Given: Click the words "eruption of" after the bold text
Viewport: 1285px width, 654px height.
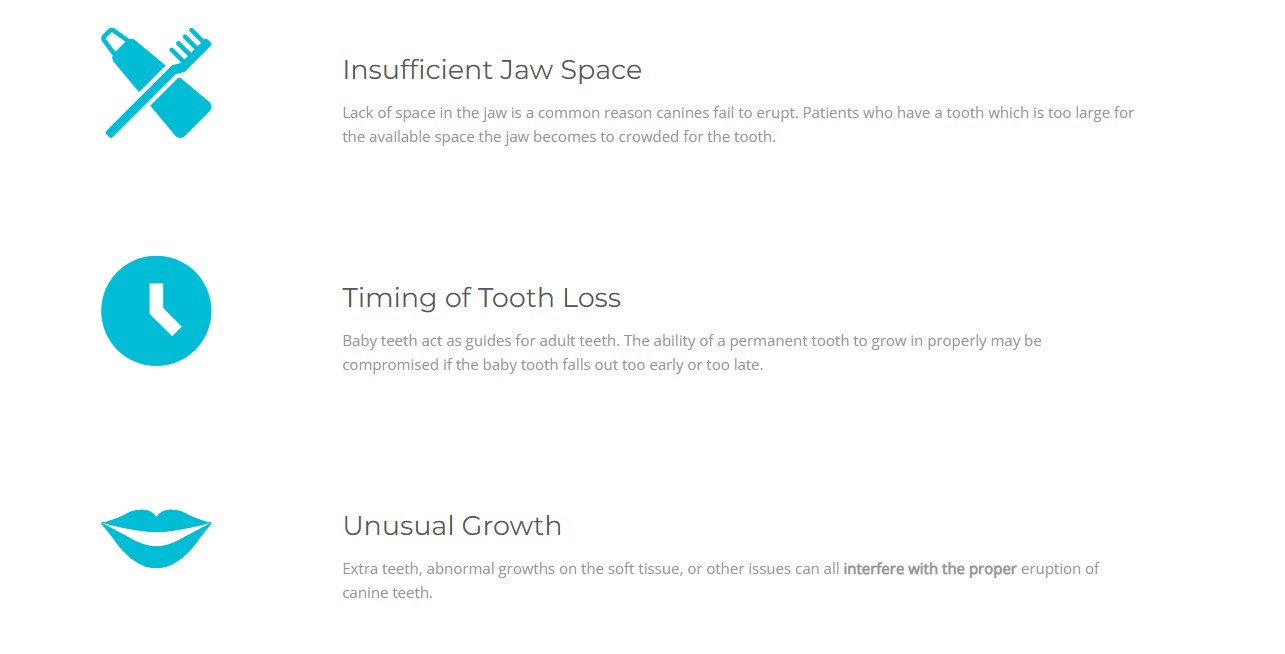Looking at the screenshot, I should (x=1060, y=569).
